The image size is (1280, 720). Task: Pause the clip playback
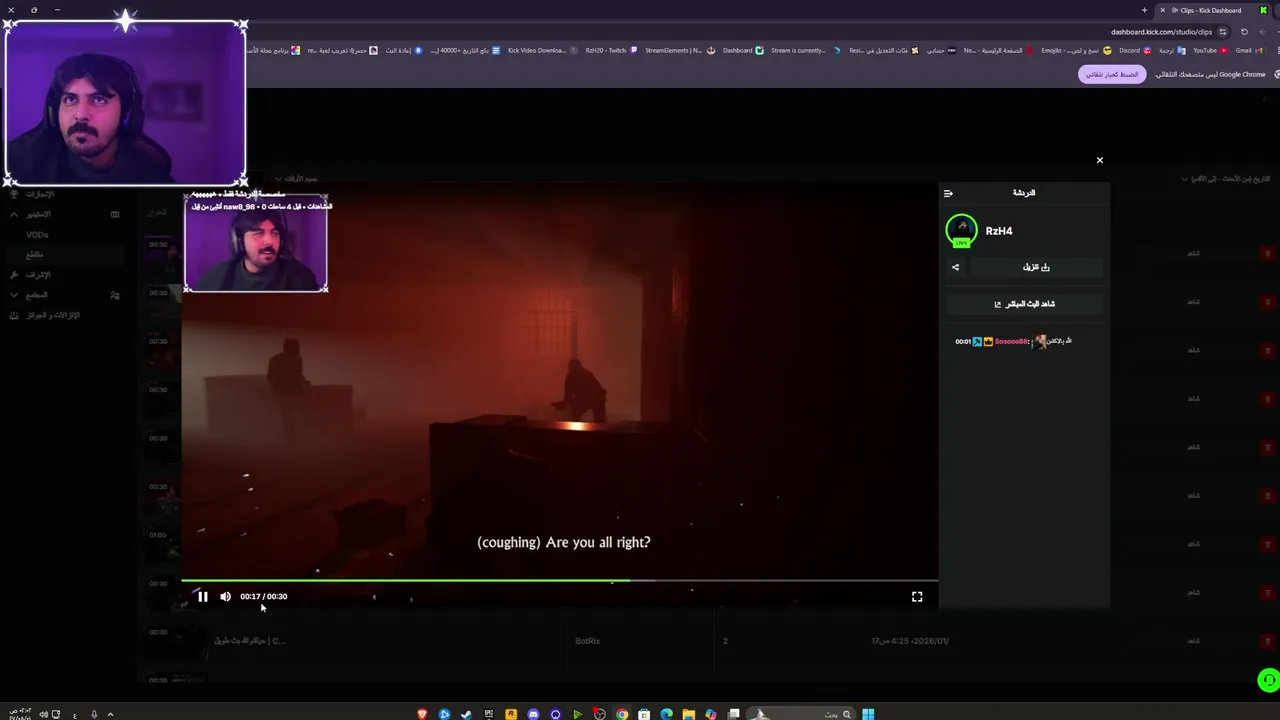[x=202, y=597]
